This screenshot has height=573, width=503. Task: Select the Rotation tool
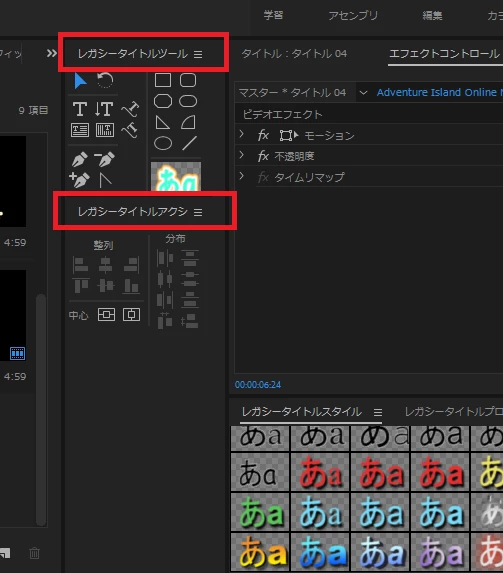pyautogui.click(x=105, y=80)
